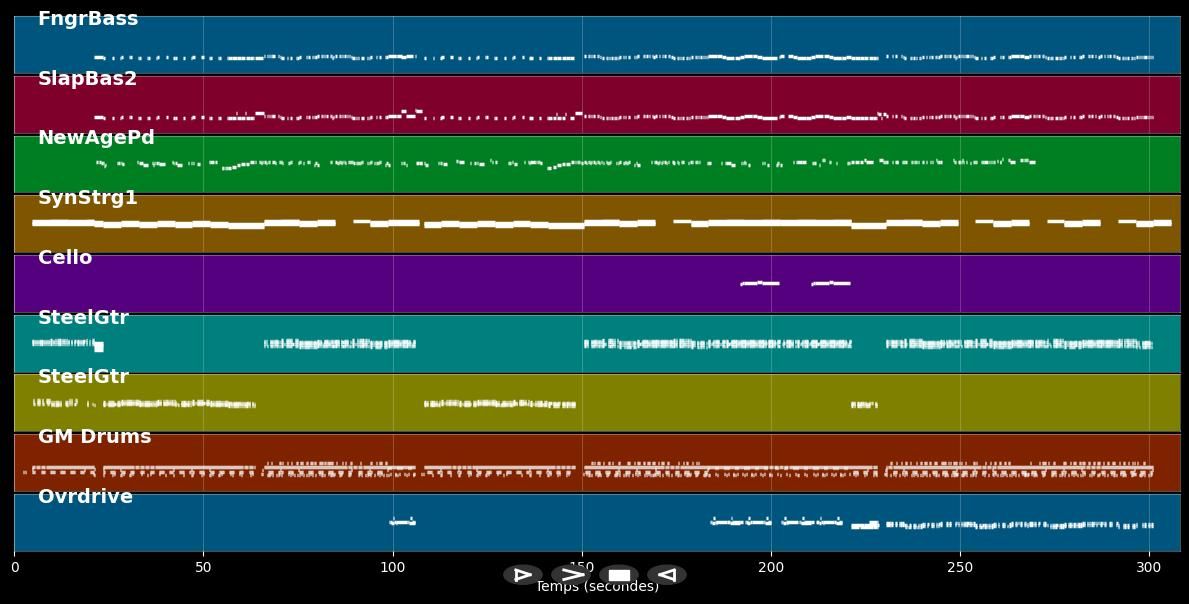Click the 100 mark on the time axis
This screenshot has height=604, width=1189.
(x=393, y=567)
